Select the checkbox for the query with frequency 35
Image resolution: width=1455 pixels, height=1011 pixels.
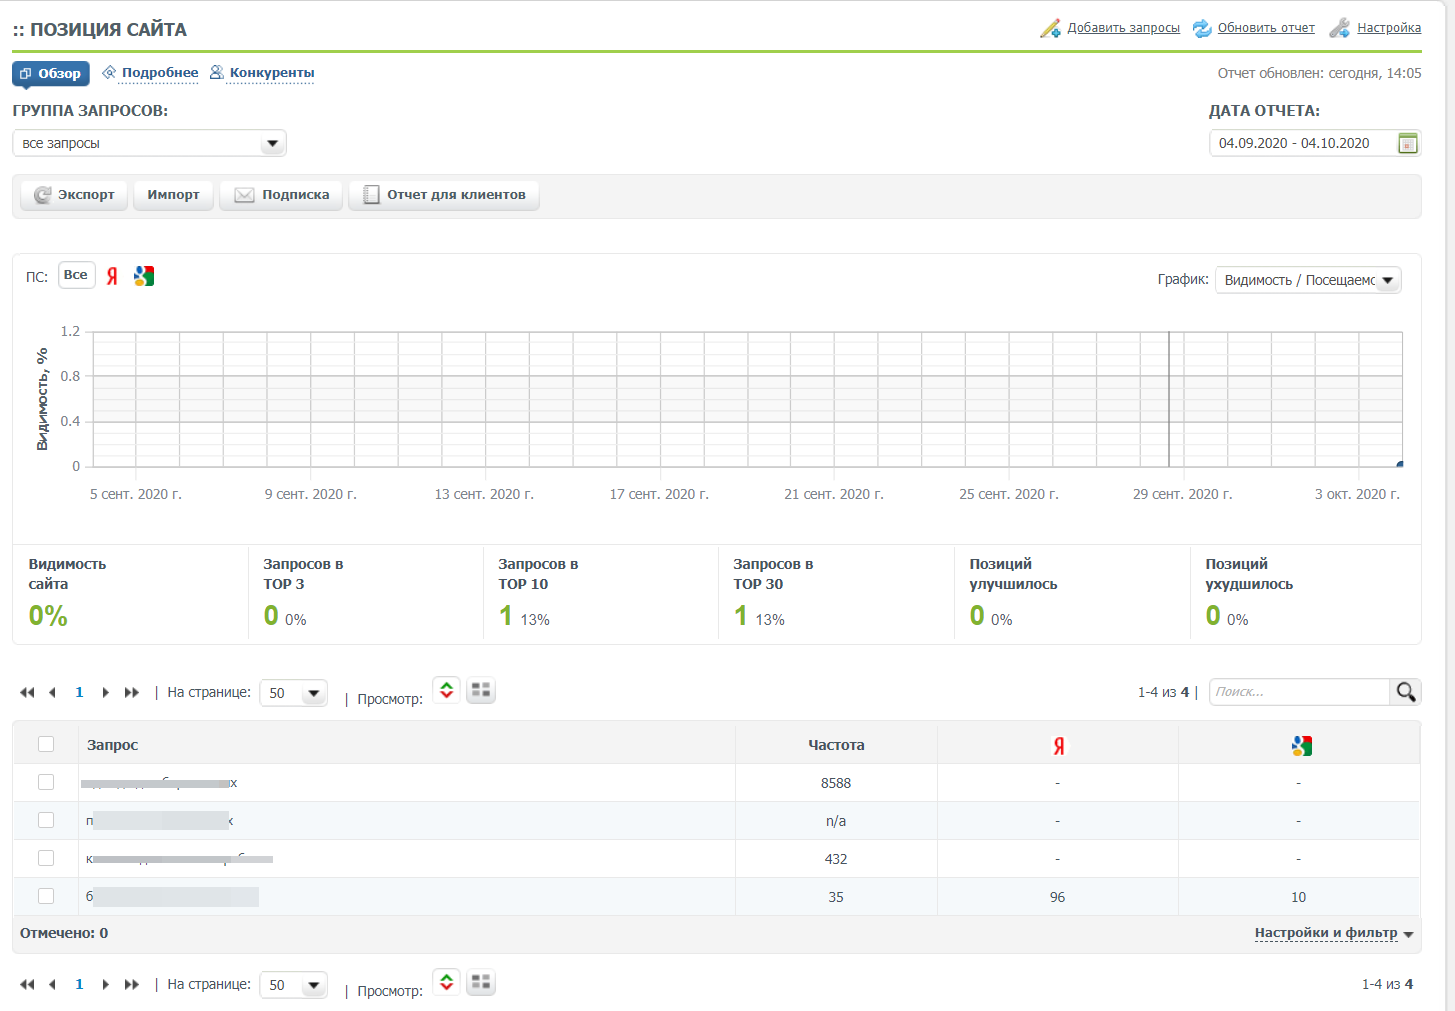pyautogui.click(x=46, y=896)
